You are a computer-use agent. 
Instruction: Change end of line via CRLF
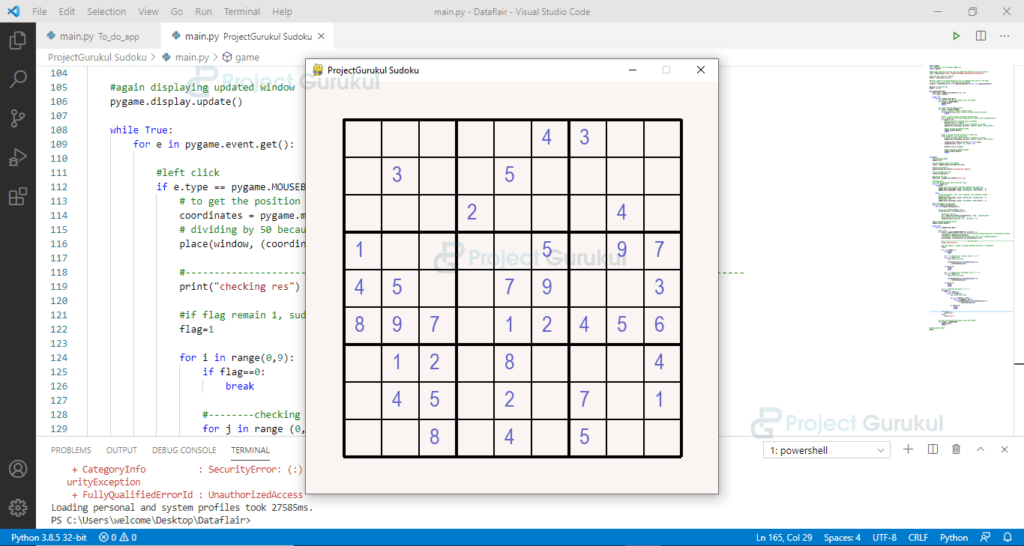click(x=918, y=538)
